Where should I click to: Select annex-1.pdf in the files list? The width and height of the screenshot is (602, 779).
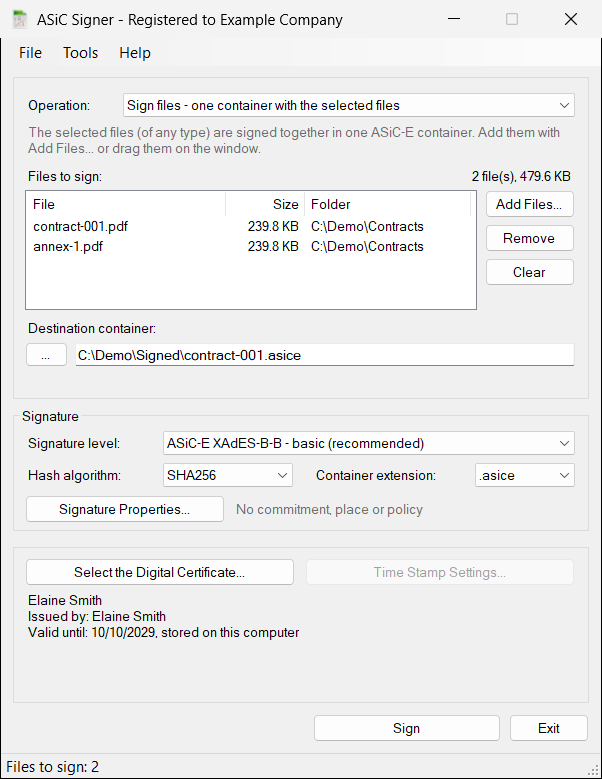[x=68, y=246]
